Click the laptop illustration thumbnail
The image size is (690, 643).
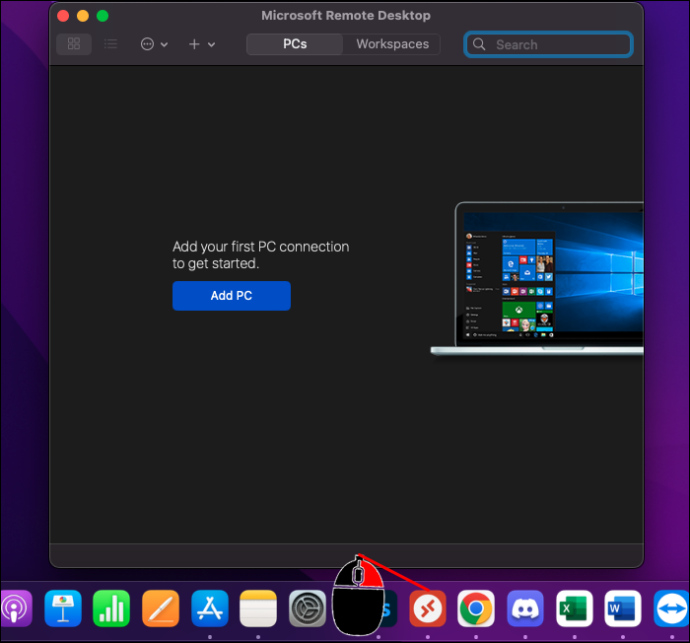point(537,279)
